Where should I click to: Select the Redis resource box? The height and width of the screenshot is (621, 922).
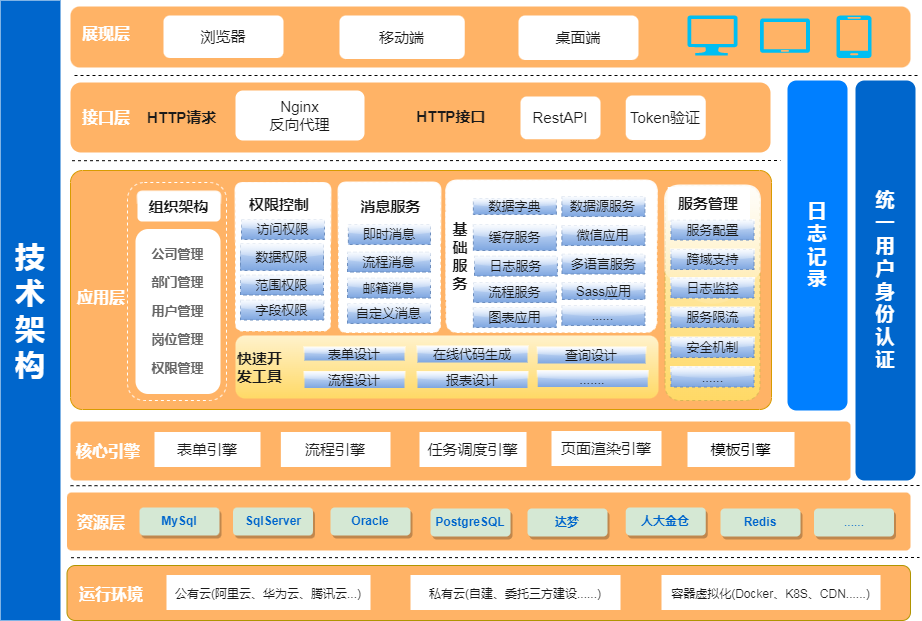760,522
